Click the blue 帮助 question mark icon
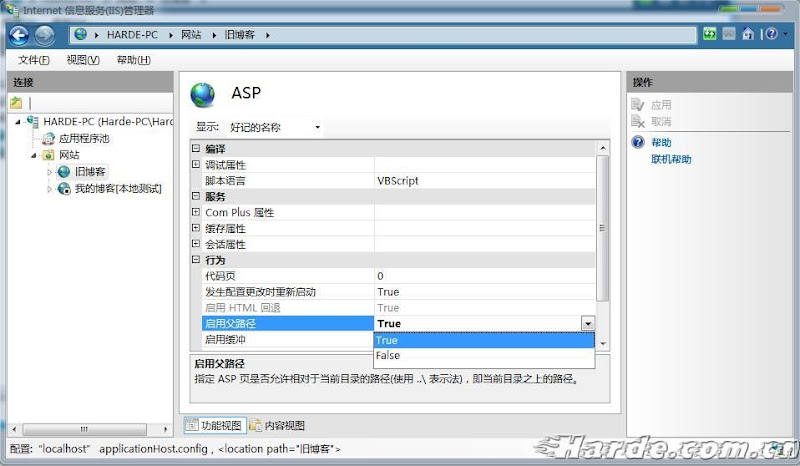This screenshot has height=466, width=800. [x=638, y=142]
